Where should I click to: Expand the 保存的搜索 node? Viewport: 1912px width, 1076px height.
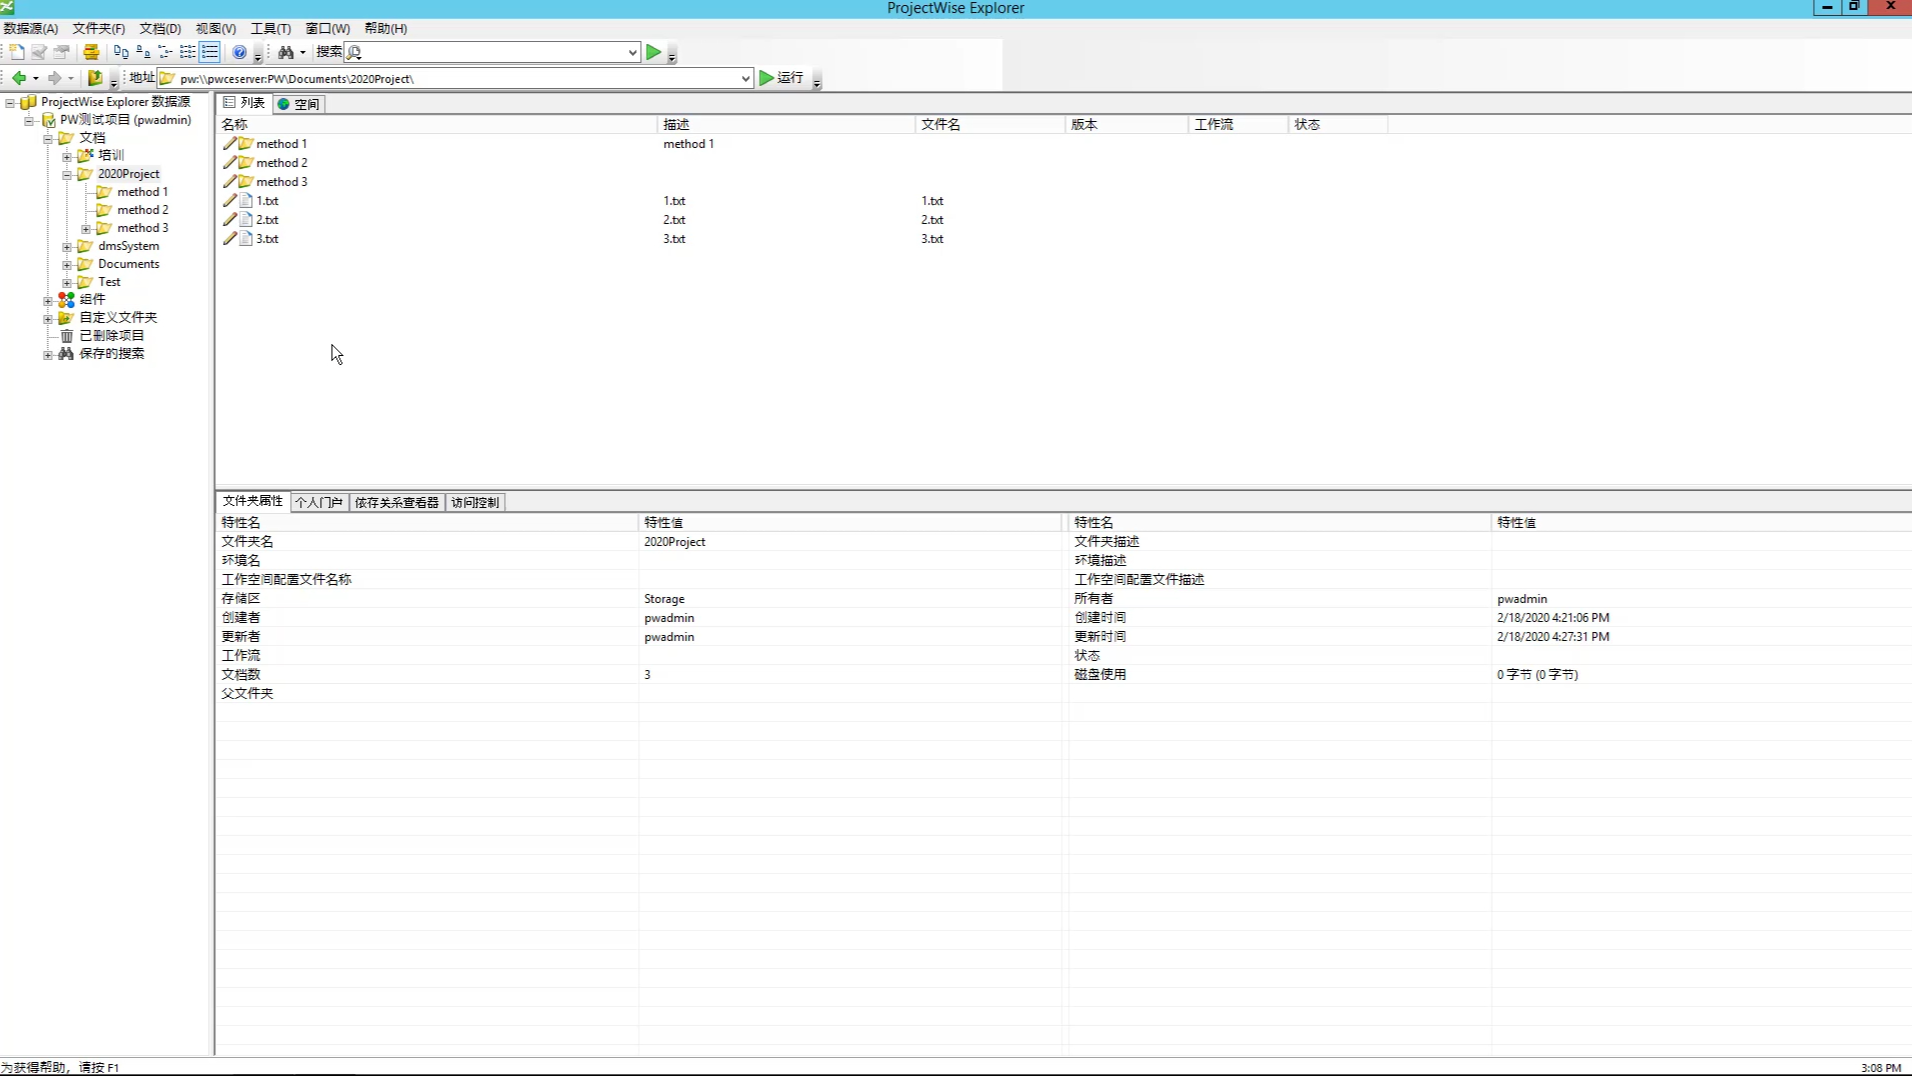pyautogui.click(x=48, y=354)
